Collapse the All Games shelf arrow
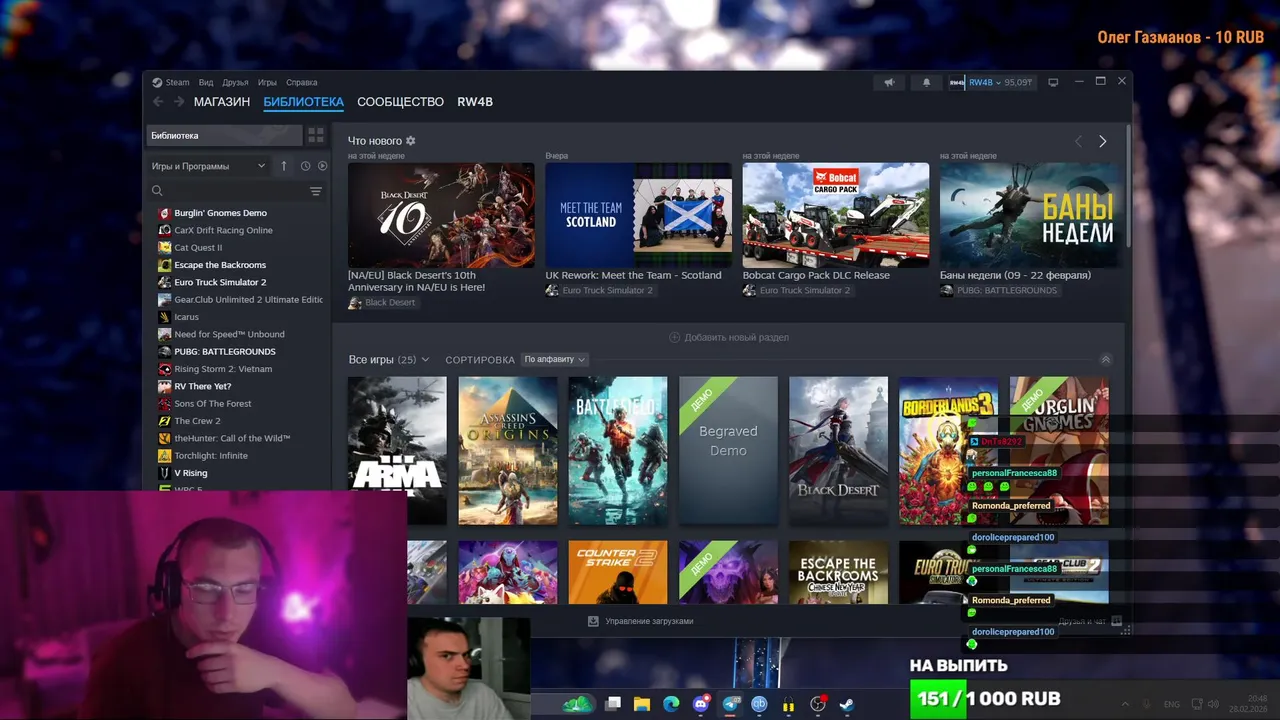 click(x=1106, y=359)
